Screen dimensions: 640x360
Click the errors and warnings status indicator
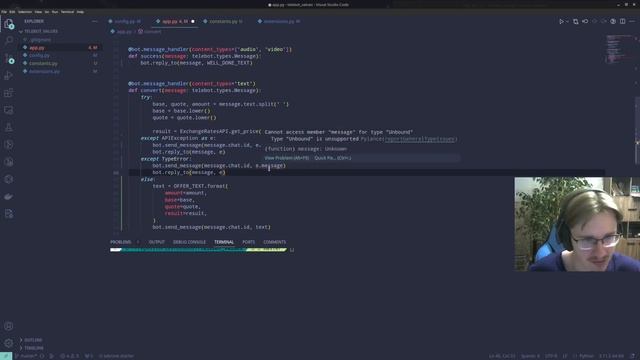coord(69,356)
